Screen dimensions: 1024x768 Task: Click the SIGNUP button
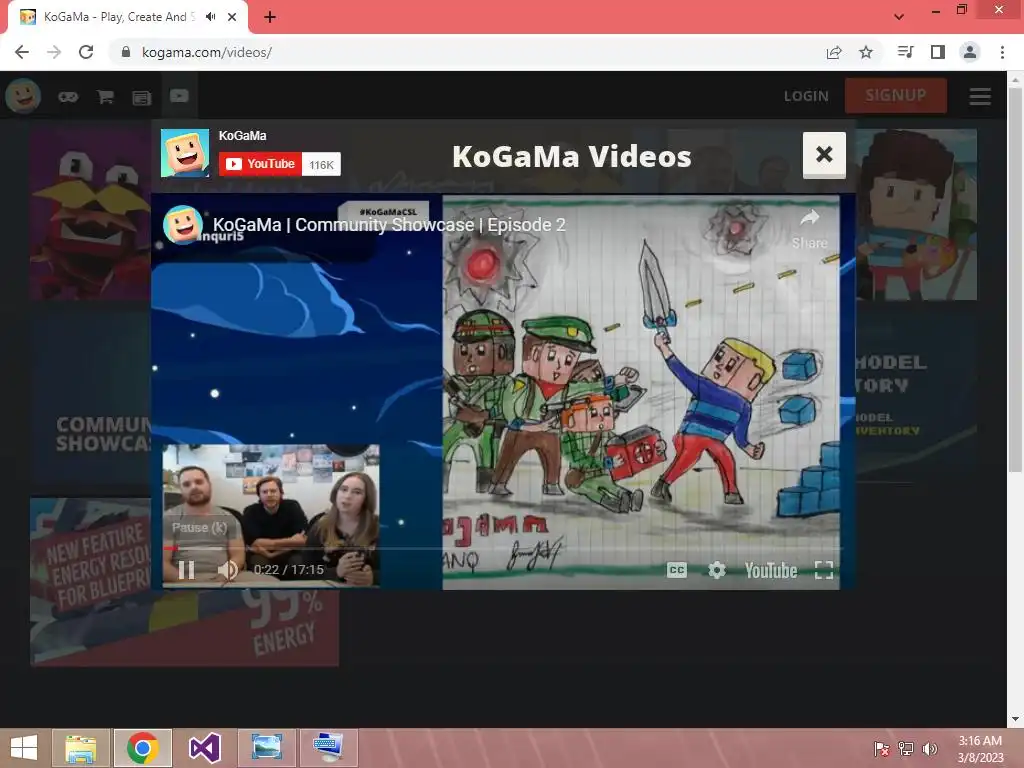tap(895, 95)
